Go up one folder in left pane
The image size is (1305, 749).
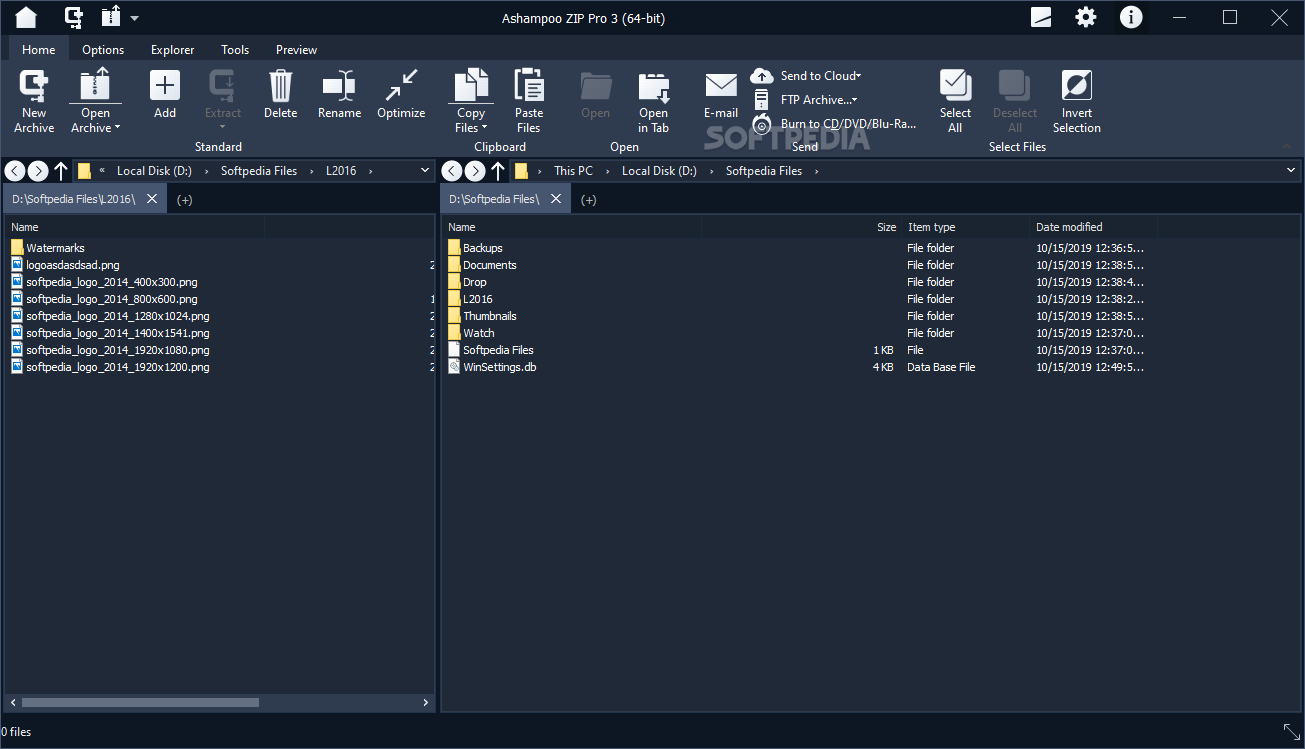coord(61,171)
